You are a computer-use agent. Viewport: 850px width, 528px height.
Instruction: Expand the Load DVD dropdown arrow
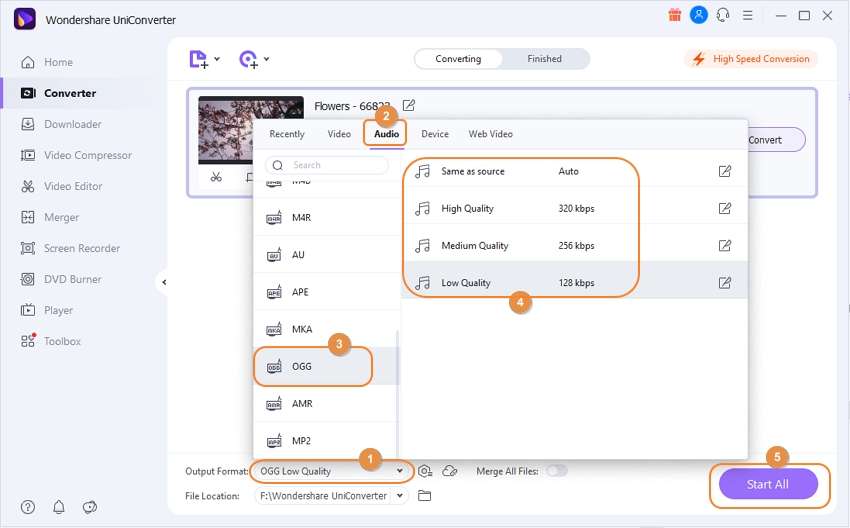pyautogui.click(x=267, y=59)
